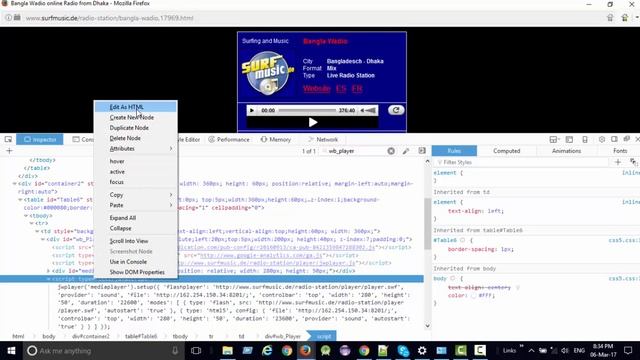The height and width of the screenshot is (360, 640).
Task: Open Windows Start menu
Action: pyautogui.click(x=11, y=351)
